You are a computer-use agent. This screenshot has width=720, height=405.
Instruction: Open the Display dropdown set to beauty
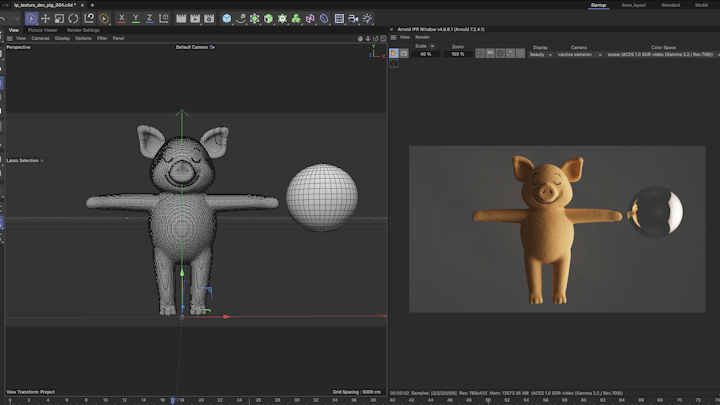pyautogui.click(x=540, y=54)
